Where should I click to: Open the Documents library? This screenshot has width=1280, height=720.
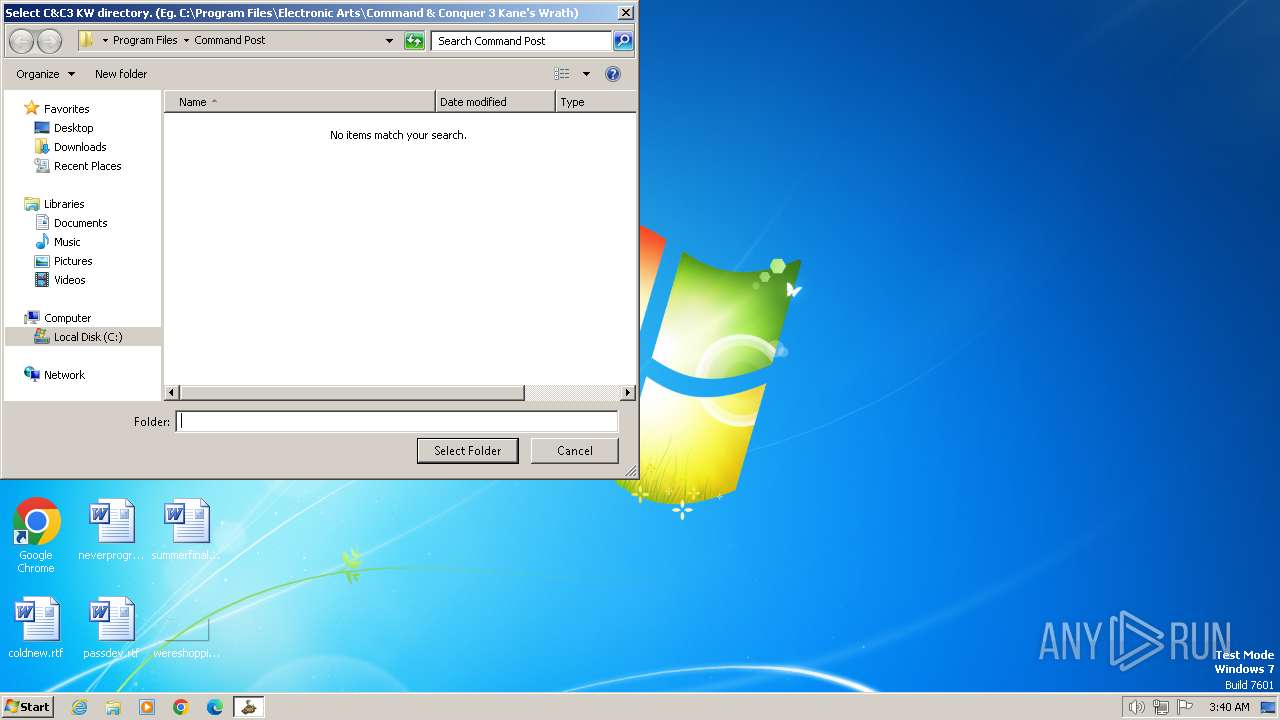click(x=80, y=223)
